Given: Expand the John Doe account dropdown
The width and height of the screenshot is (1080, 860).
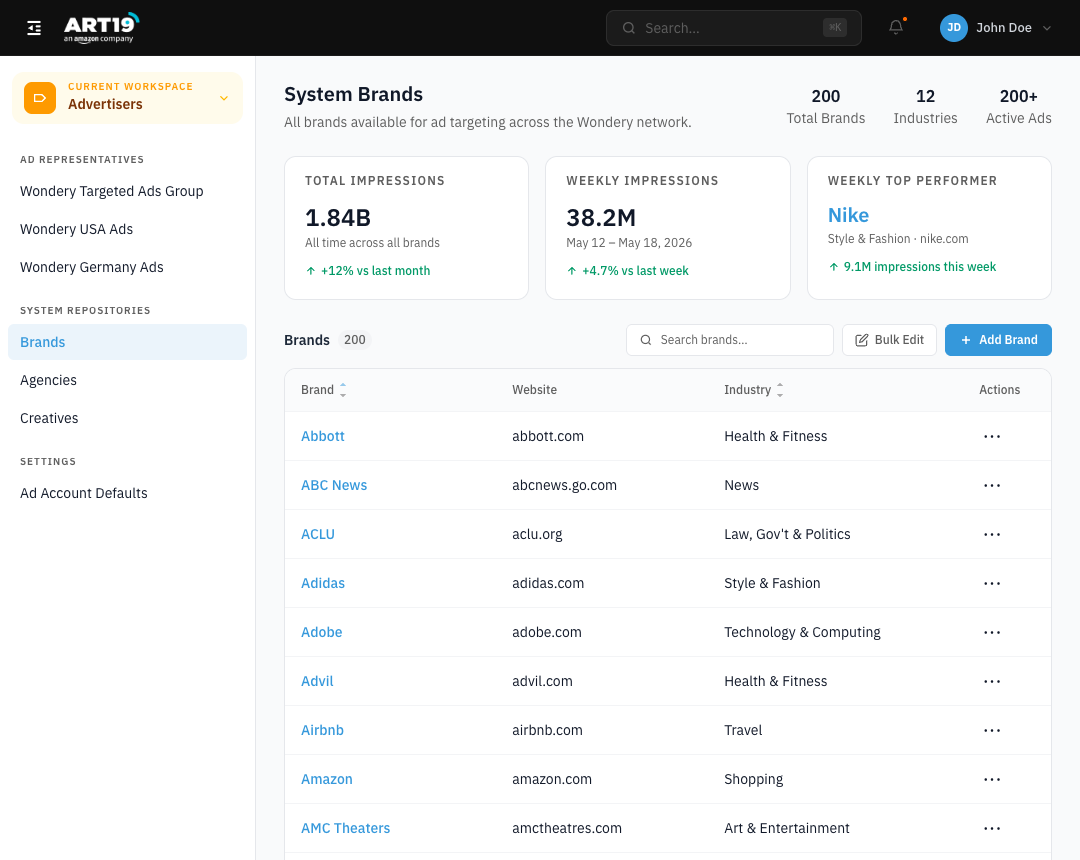Looking at the screenshot, I should coord(1047,28).
